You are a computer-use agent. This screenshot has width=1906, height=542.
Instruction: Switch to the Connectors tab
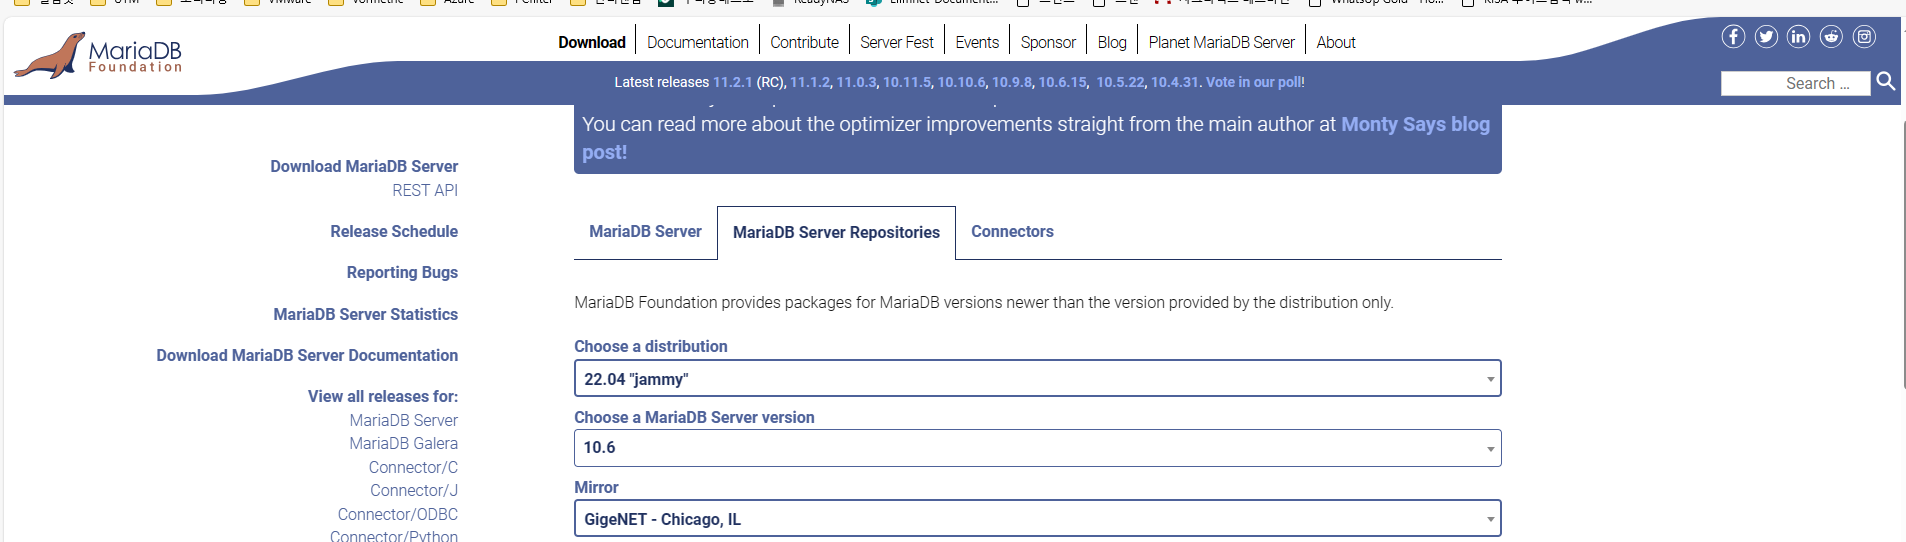coord(1012,232)
